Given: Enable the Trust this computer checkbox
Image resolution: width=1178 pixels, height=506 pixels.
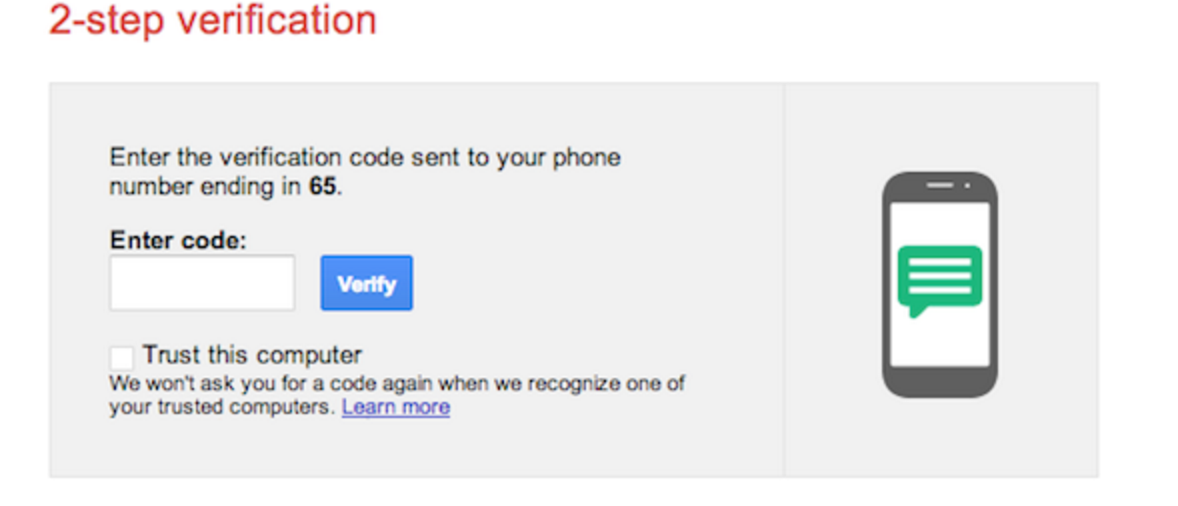Looking at the screenshot, I should [x=122, y=357].
